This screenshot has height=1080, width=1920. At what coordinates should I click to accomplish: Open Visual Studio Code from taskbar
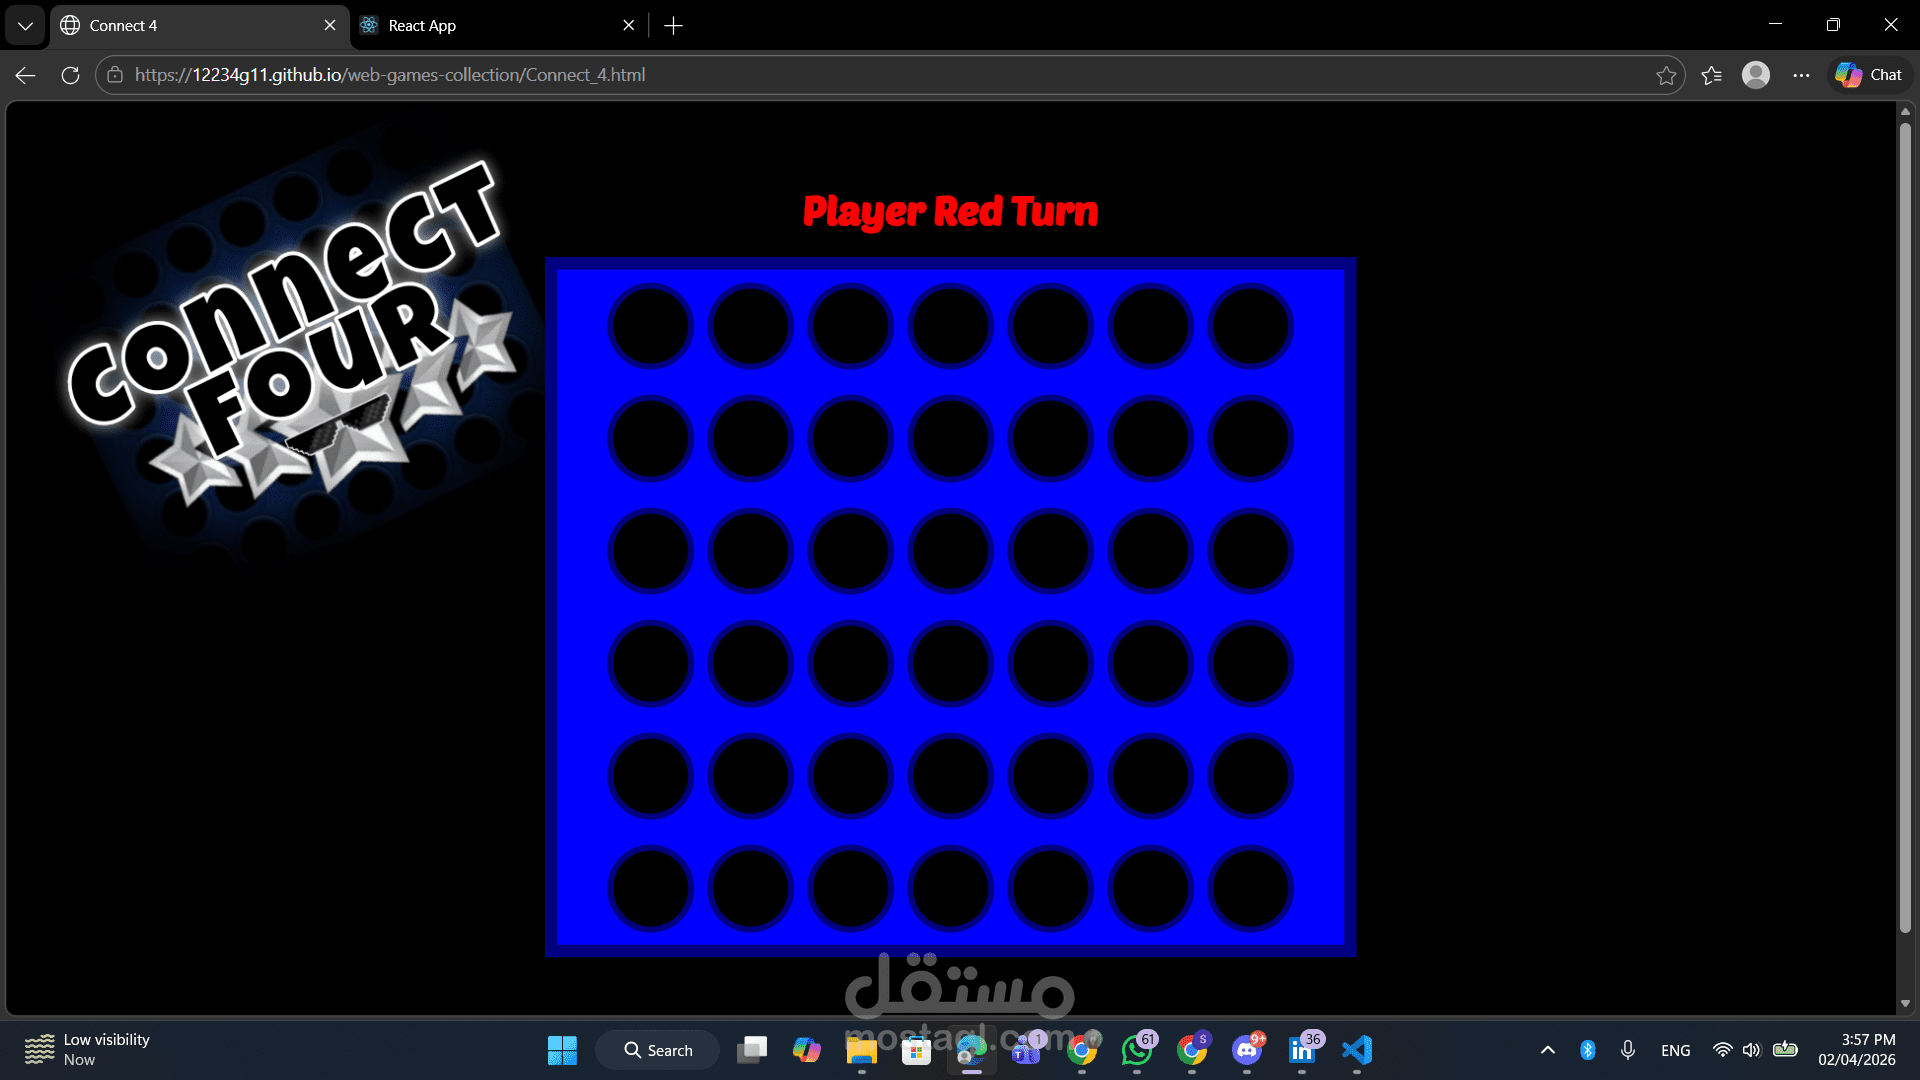pos(1357,1050)
